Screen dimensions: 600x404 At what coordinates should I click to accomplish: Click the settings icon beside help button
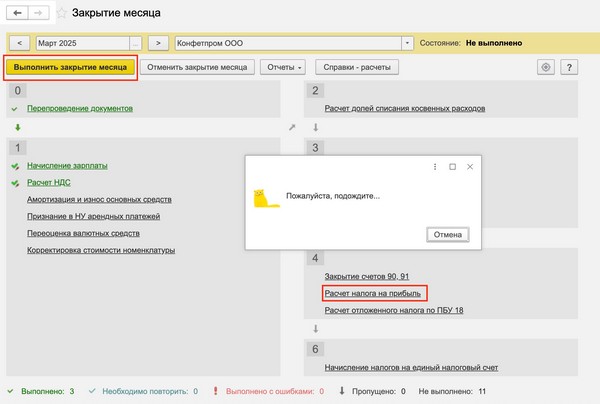click(546, 67)
